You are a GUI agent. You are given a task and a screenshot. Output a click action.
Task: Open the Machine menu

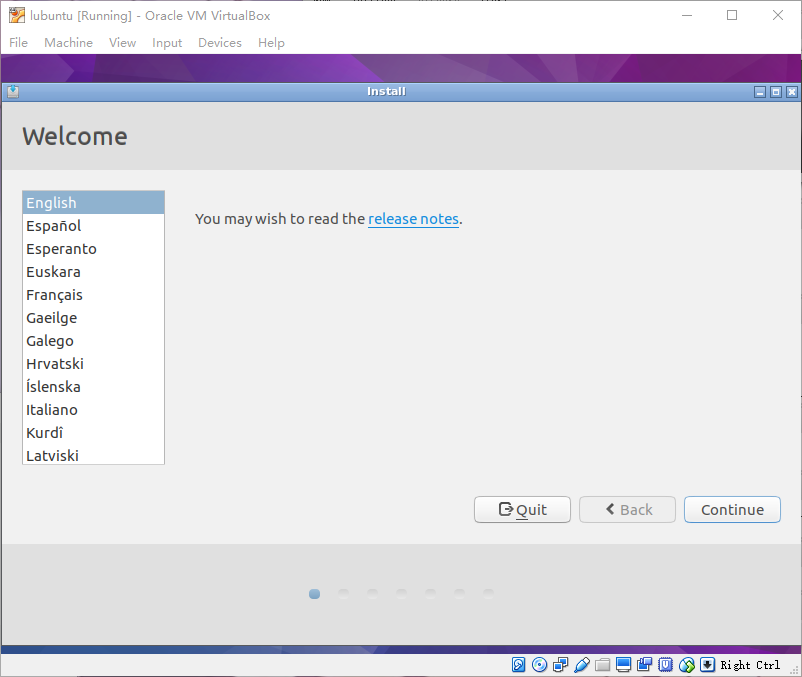[x=68, y=43]
